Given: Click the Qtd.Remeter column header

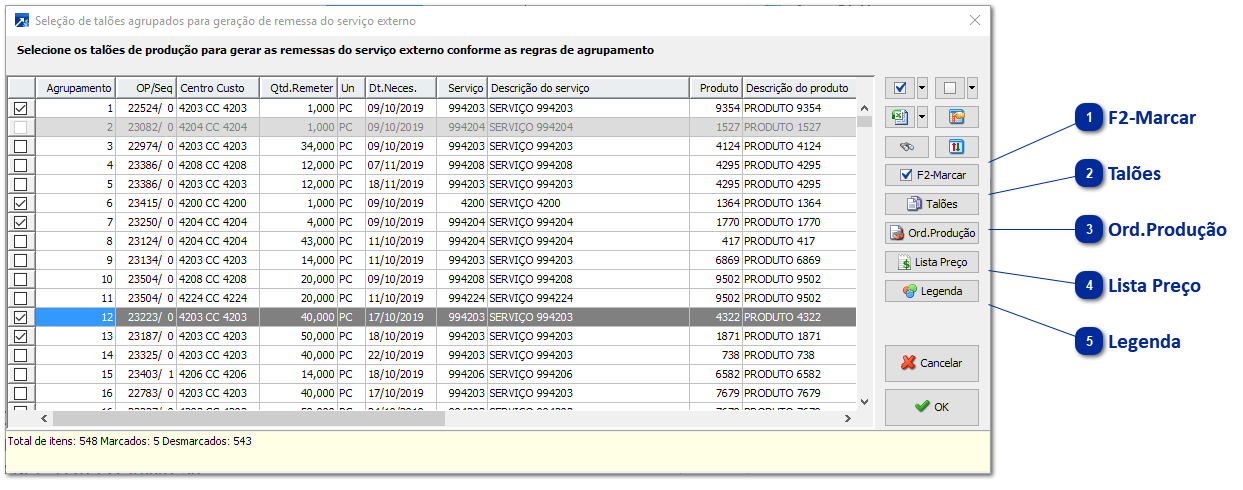Looking at the screenshot, I should tap(298, 88).
